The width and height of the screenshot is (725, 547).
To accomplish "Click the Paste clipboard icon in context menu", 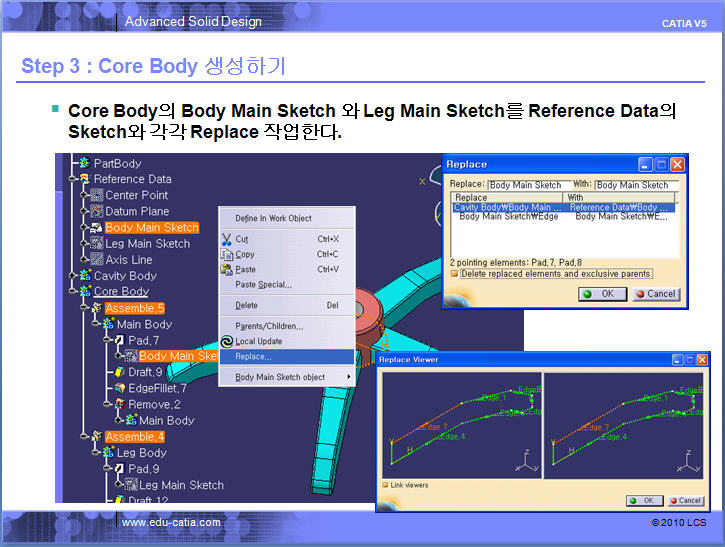I will pyautogui.click(x=227, y=269).
